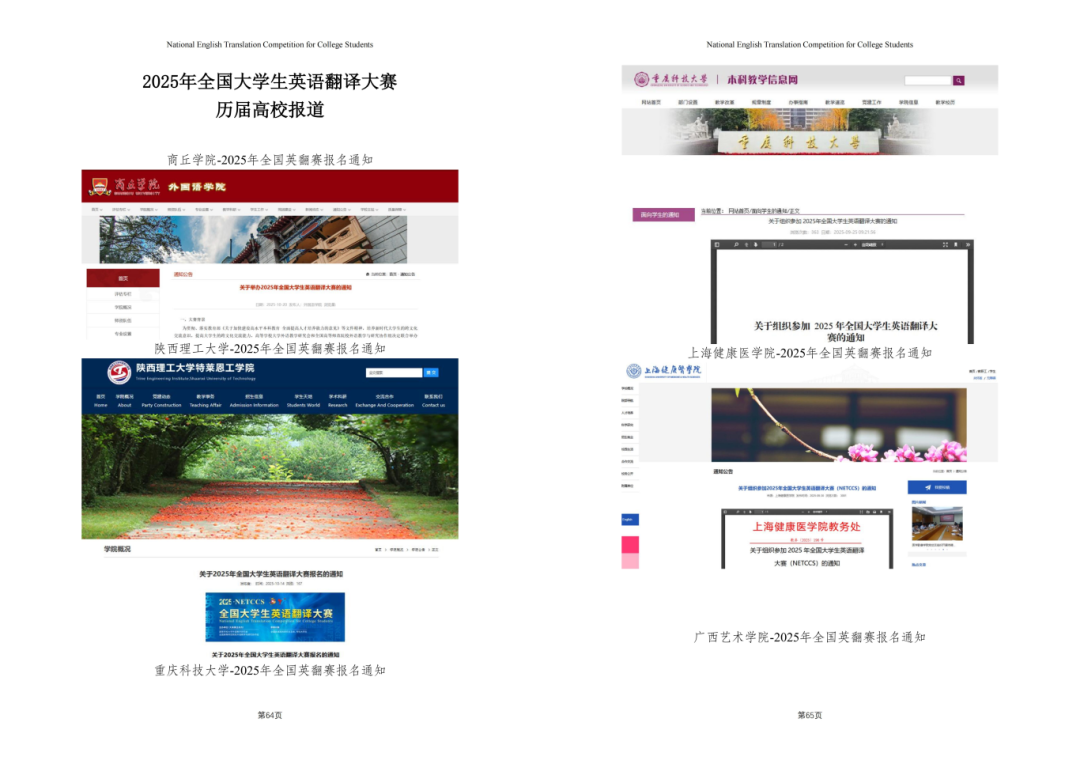
Task: Click the heading 广西艺术学院-2025年全国英翻赛报名通知
Action: point(810,637)
